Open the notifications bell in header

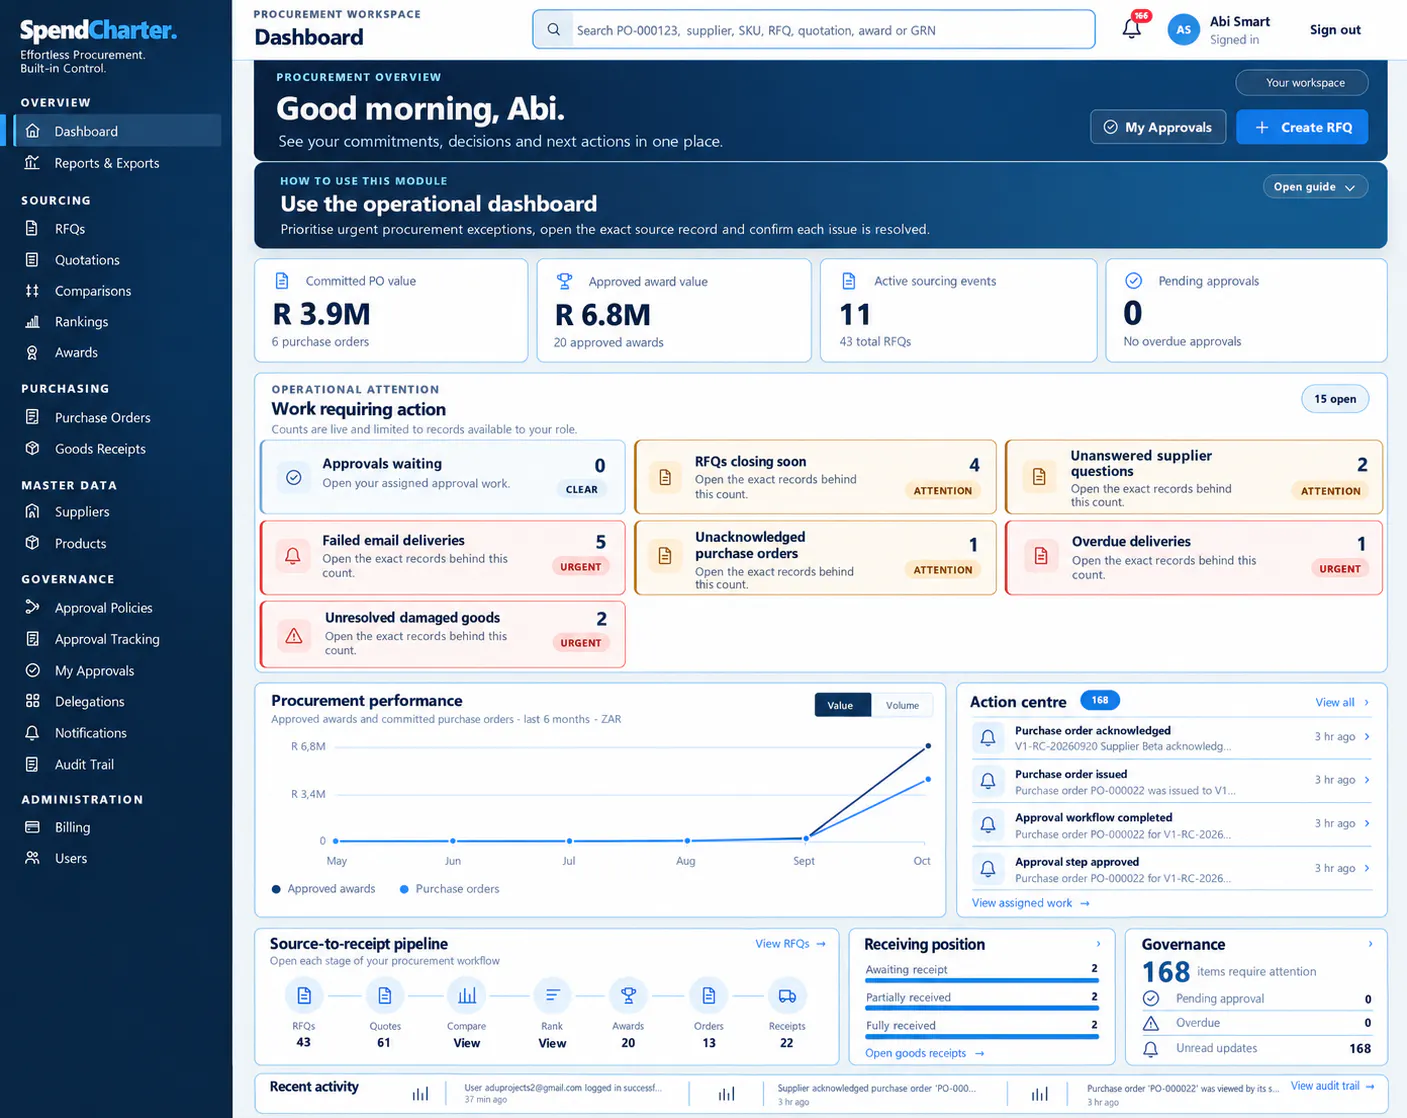coord(1131,29)
